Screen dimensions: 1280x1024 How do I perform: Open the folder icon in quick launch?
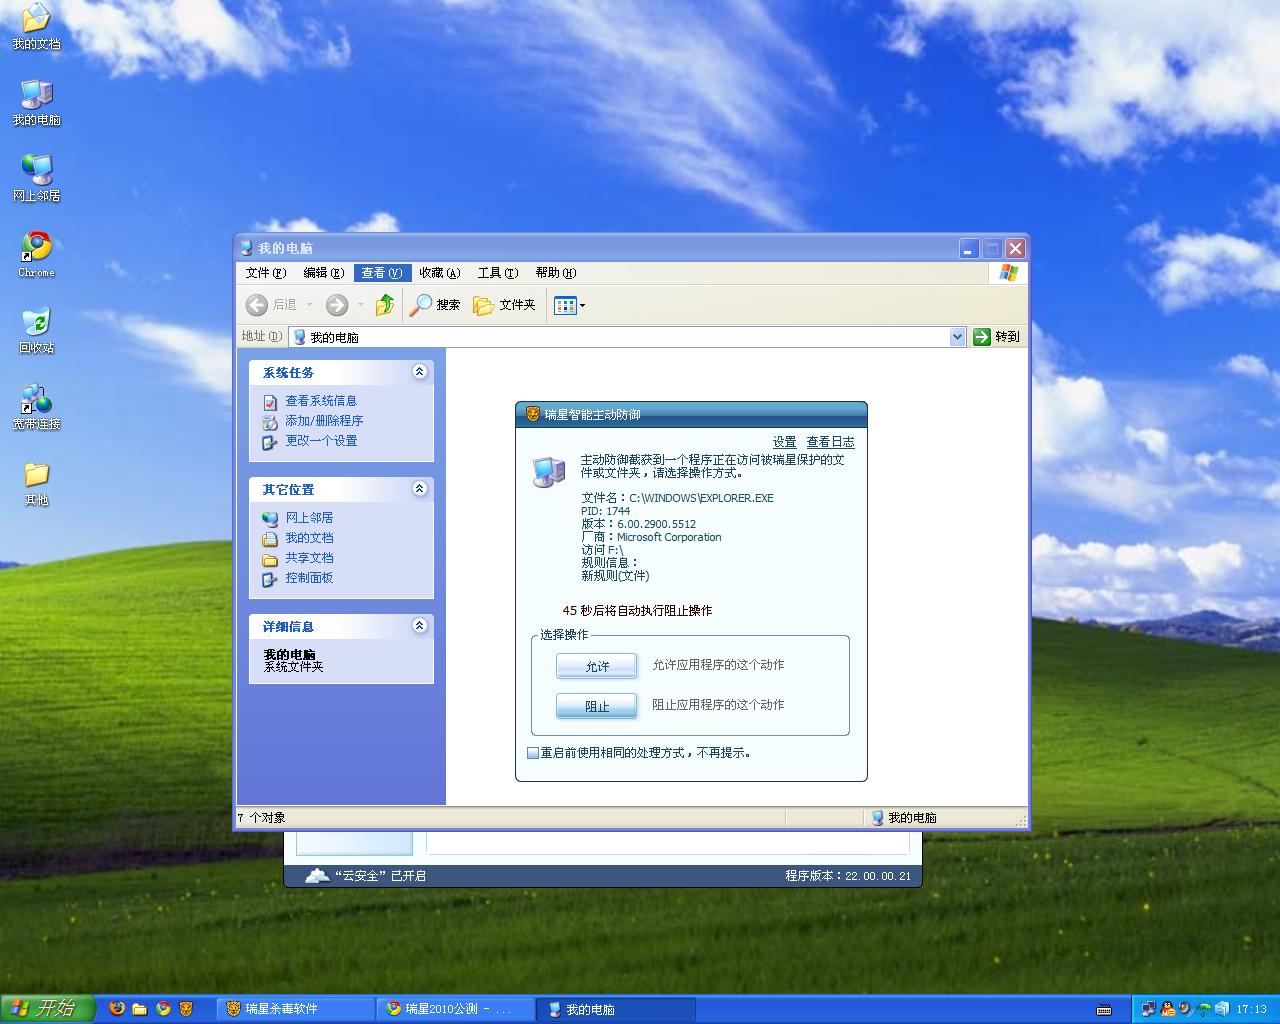coord(140,1009)
